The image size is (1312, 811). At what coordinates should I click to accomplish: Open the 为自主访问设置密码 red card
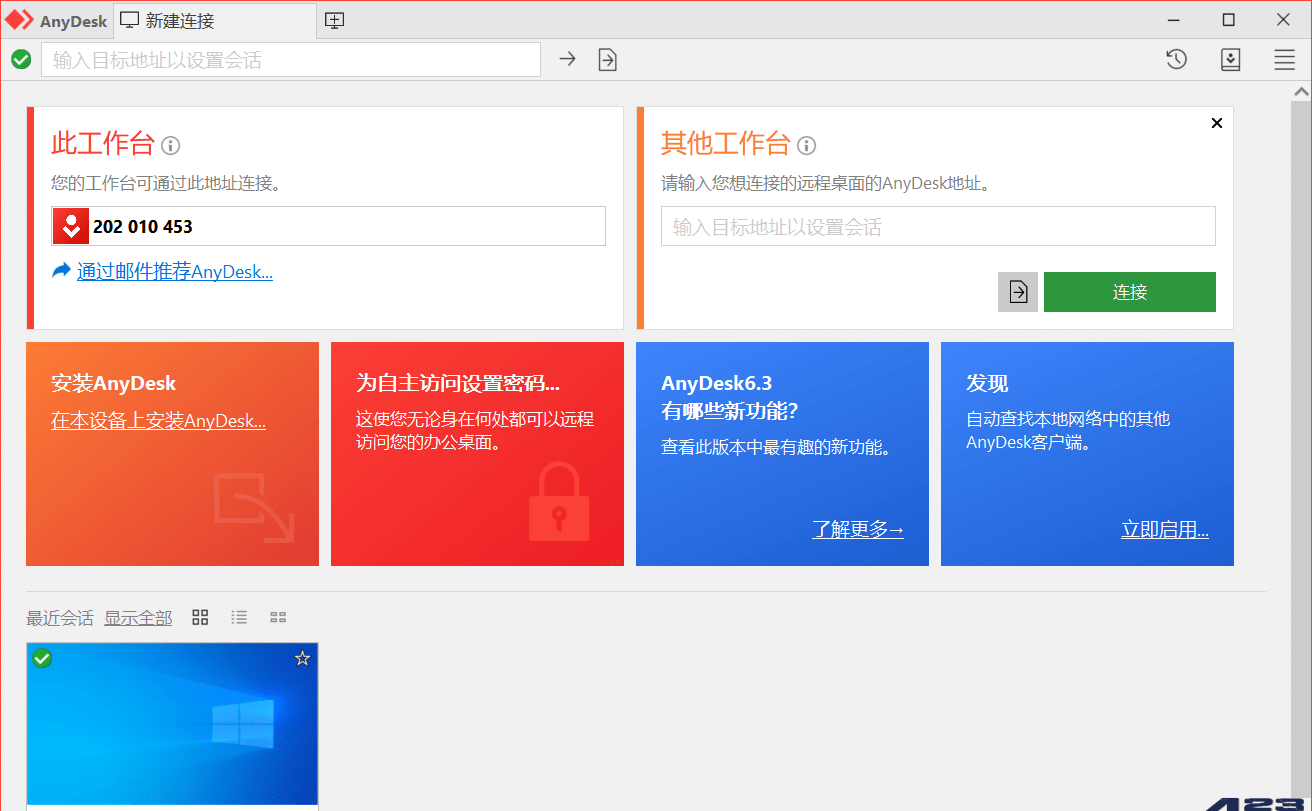click(x=477, y=454)
